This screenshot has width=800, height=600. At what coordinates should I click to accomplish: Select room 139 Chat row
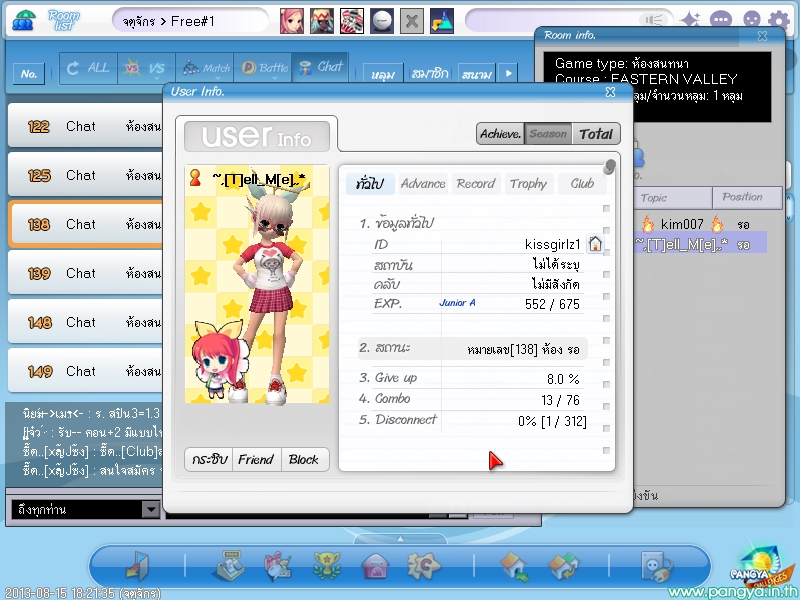click(x=86, y=273)
